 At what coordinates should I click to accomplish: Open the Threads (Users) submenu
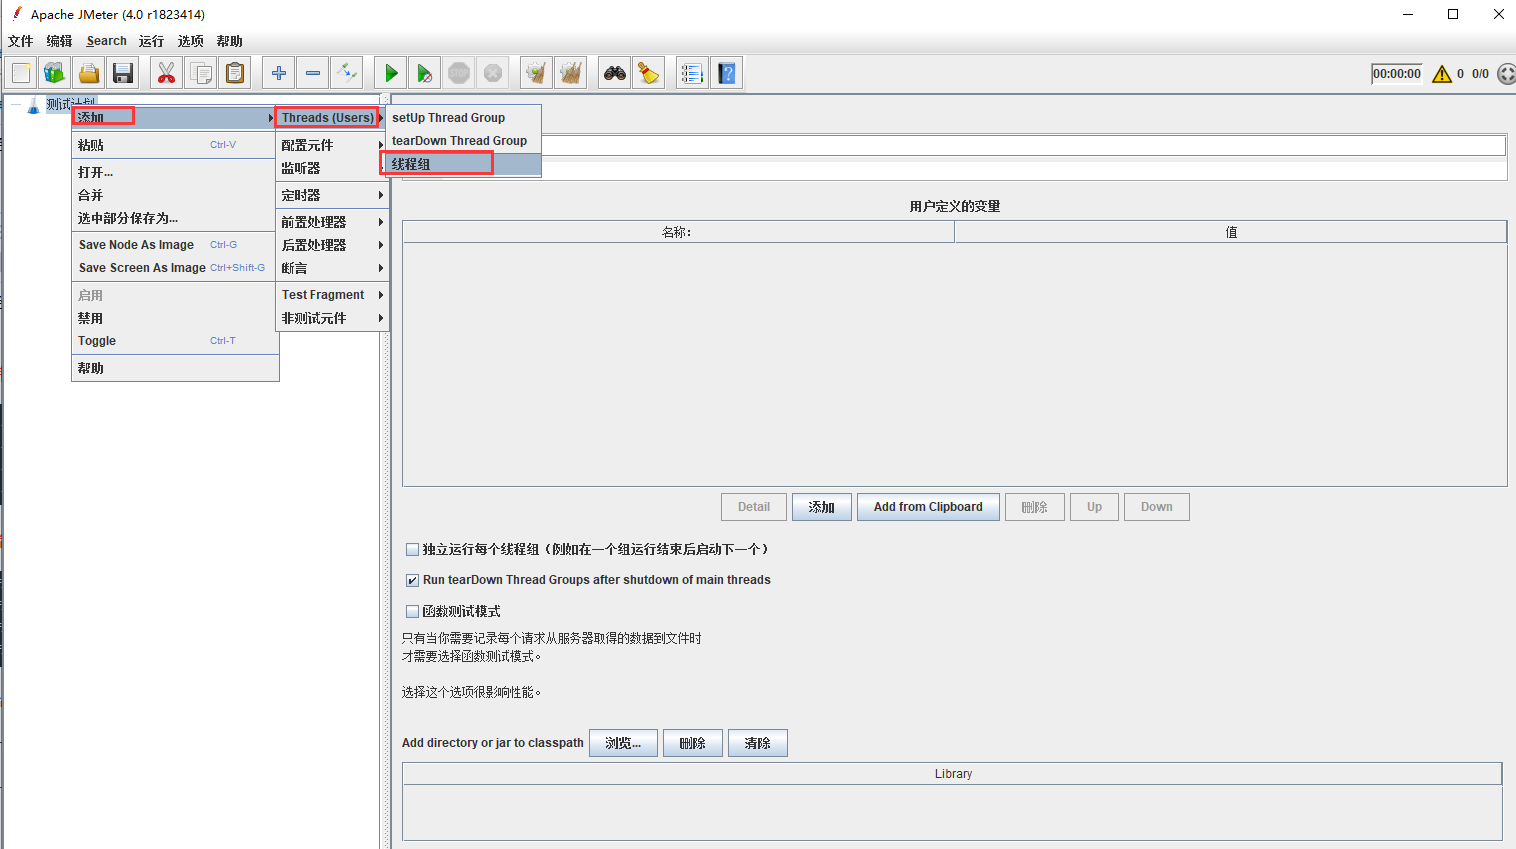[x=328, y=117]
